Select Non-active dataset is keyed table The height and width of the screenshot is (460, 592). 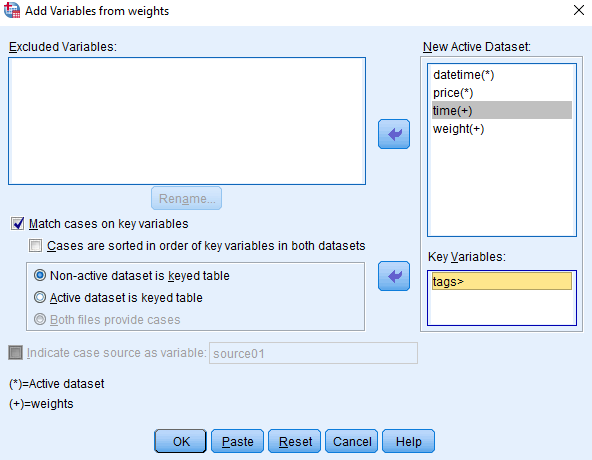40,275
